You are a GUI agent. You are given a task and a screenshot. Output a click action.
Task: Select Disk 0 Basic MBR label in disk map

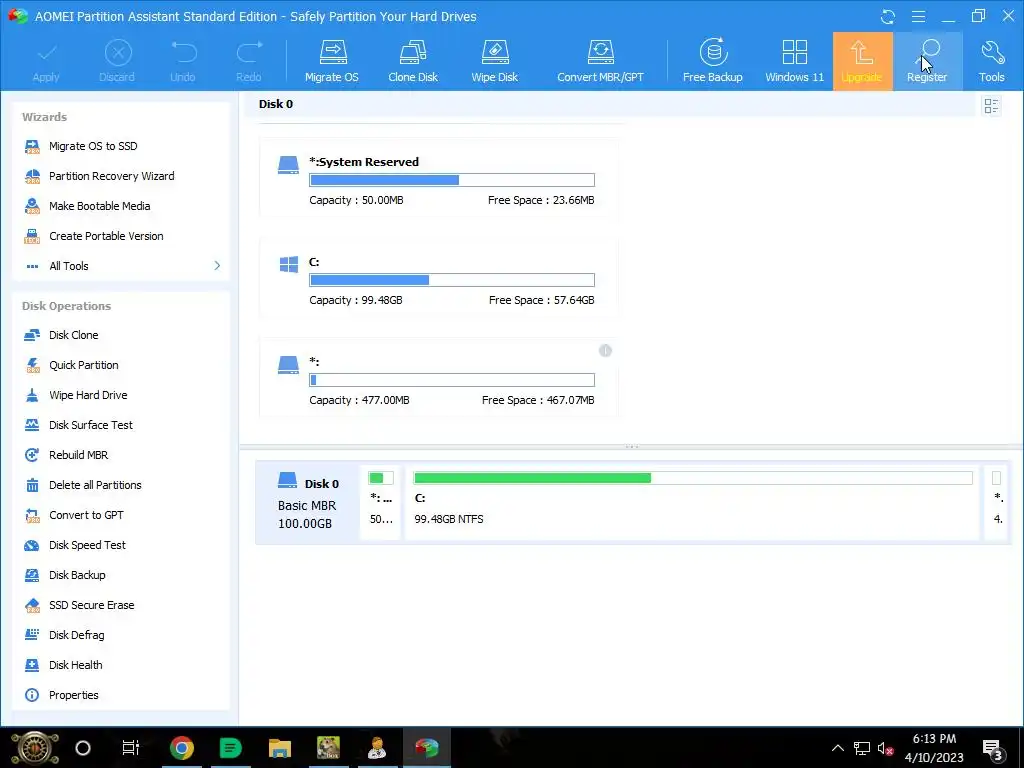(308, 502)
